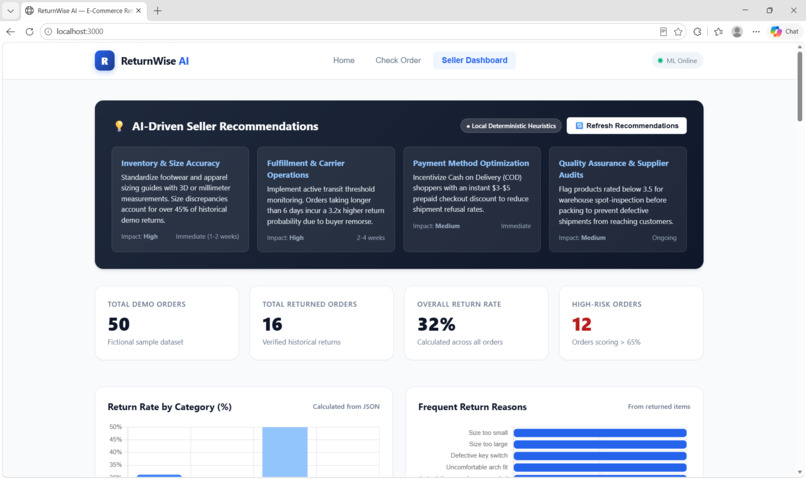Open Quality Assurance & Supplier Audits card
Image resolution: width=806 pixels, height=479 pixels.
(x=618, y=199)
